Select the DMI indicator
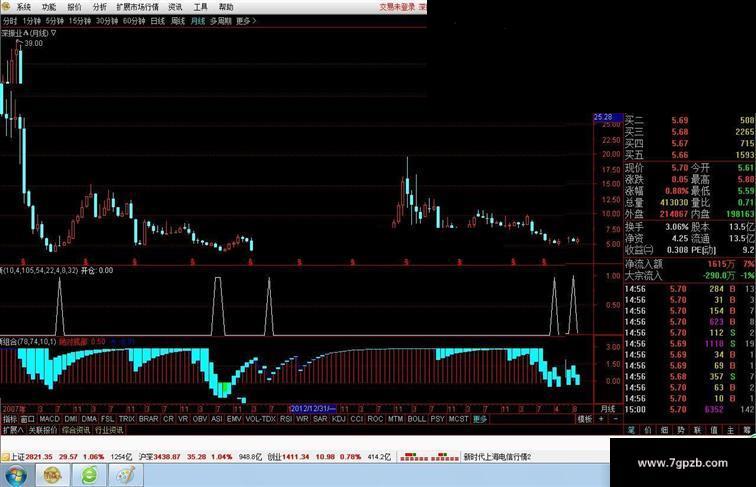Image resolution: width=756 pixels, height=487 pixels. click(x=70, y=419)
